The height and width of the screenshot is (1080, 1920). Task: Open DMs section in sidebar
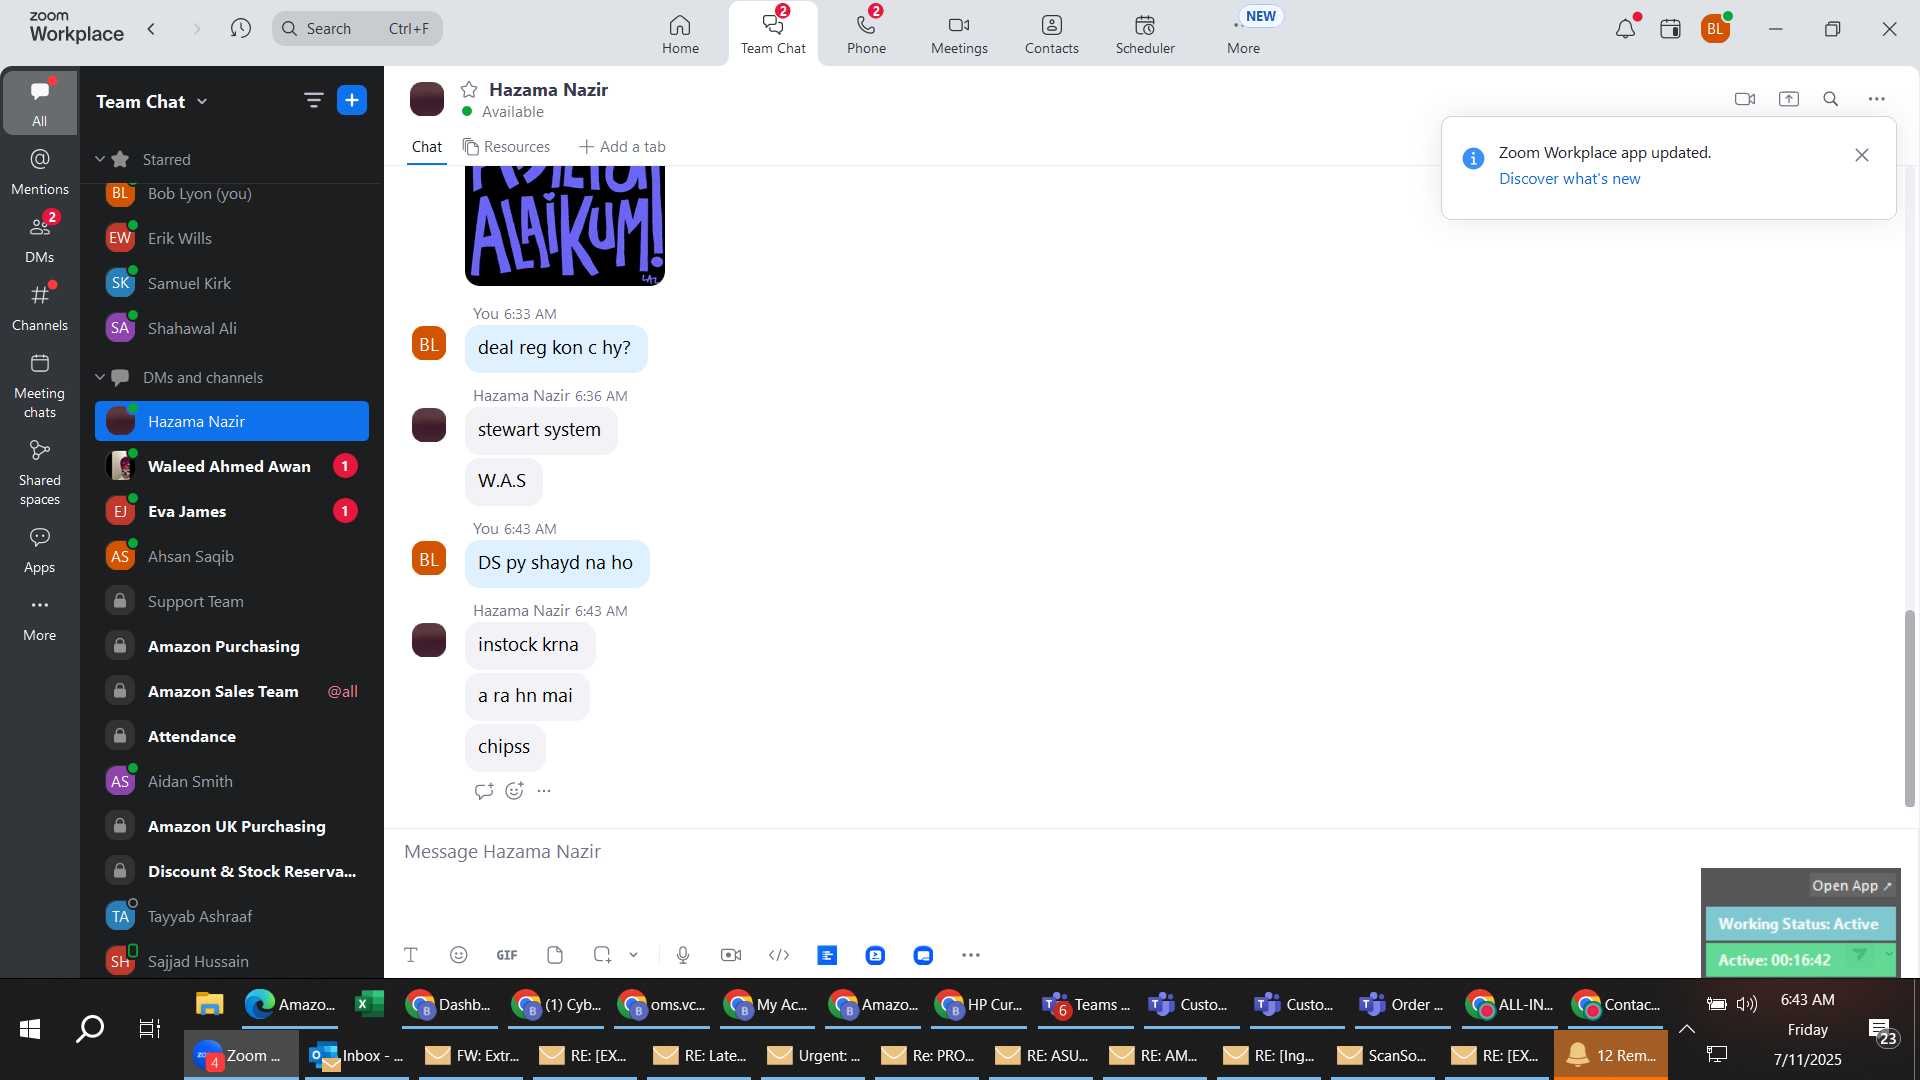click(x=40, y=239)
